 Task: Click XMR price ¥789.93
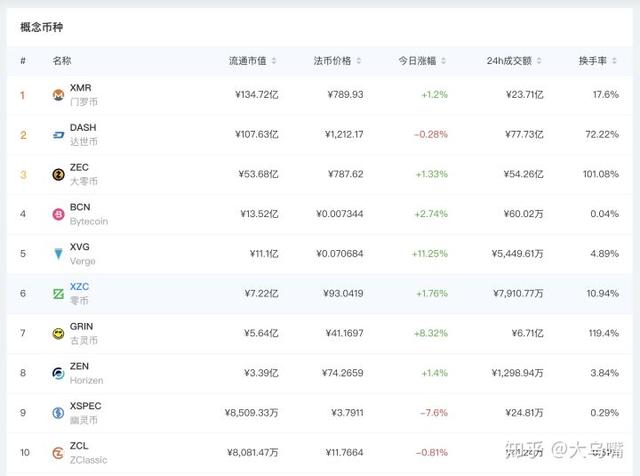[x=345, y=95]
